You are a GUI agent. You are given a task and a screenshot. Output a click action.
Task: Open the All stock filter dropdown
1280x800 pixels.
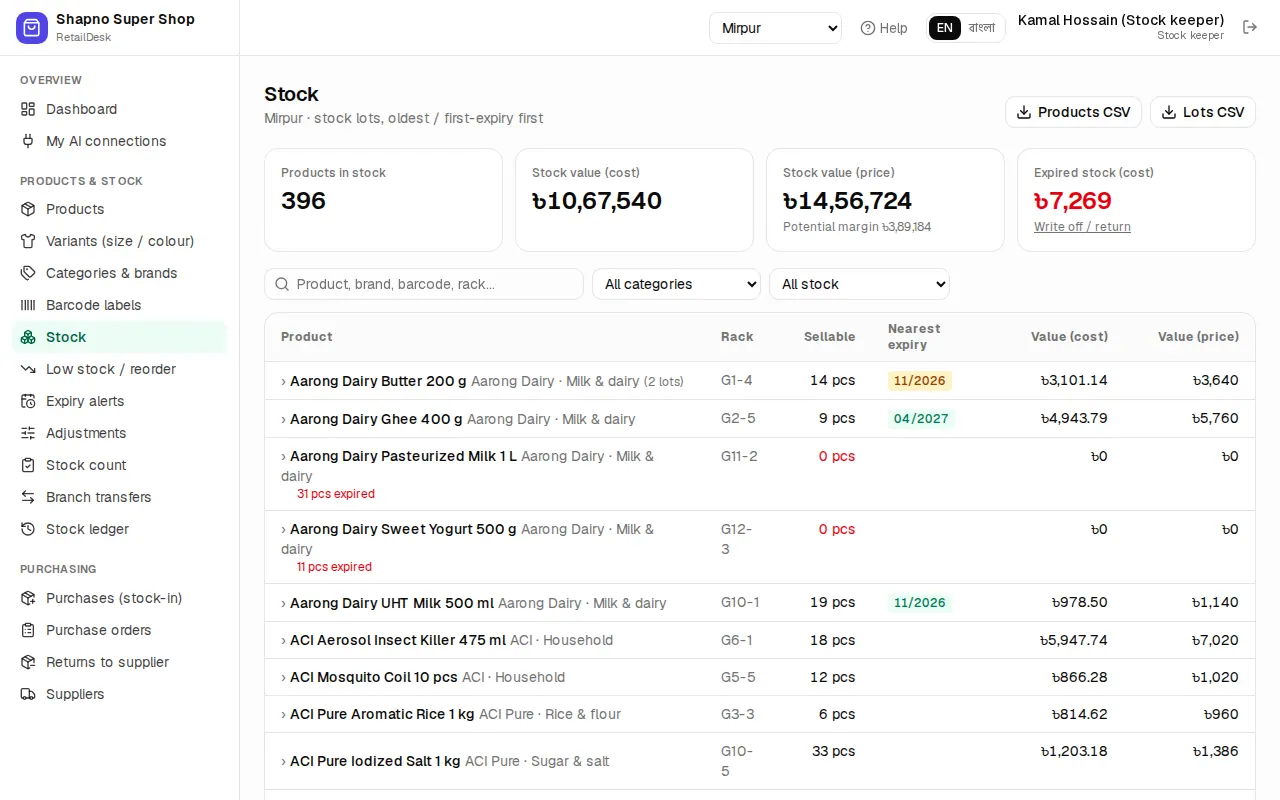pos(859,284)
